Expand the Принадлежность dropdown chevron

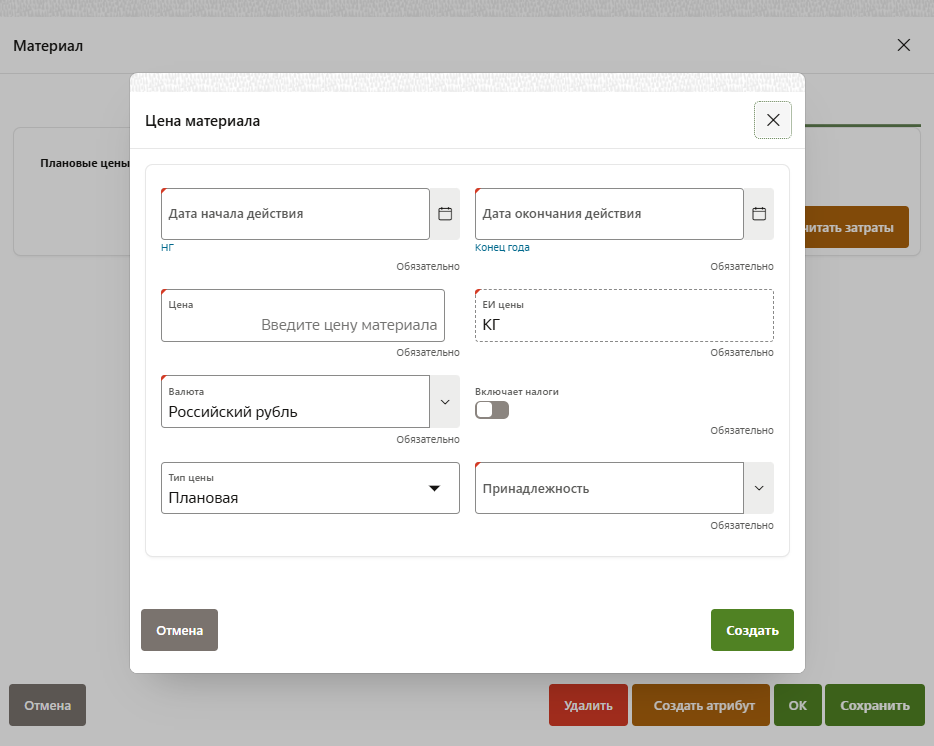pos(758,488)
